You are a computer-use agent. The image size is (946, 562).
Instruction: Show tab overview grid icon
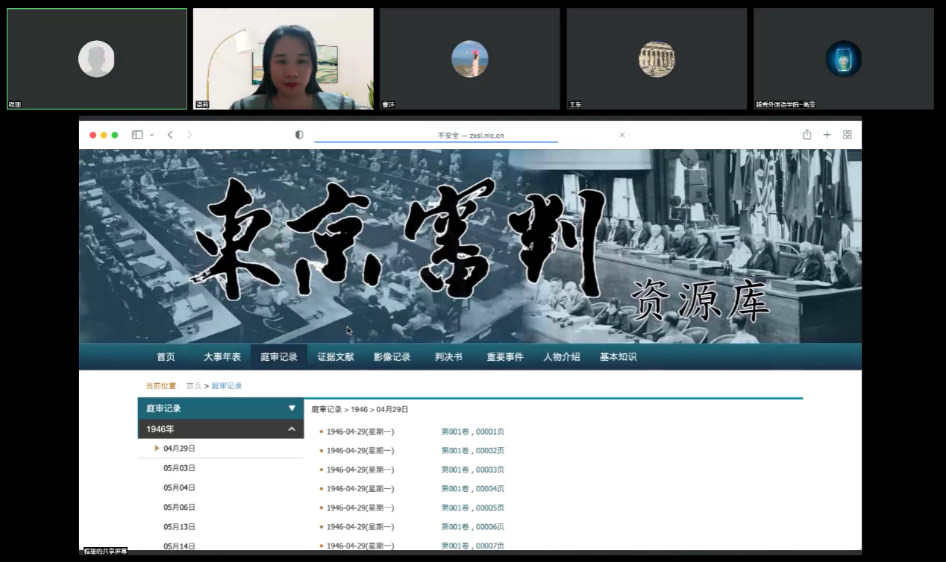click(x=847, y=135)
